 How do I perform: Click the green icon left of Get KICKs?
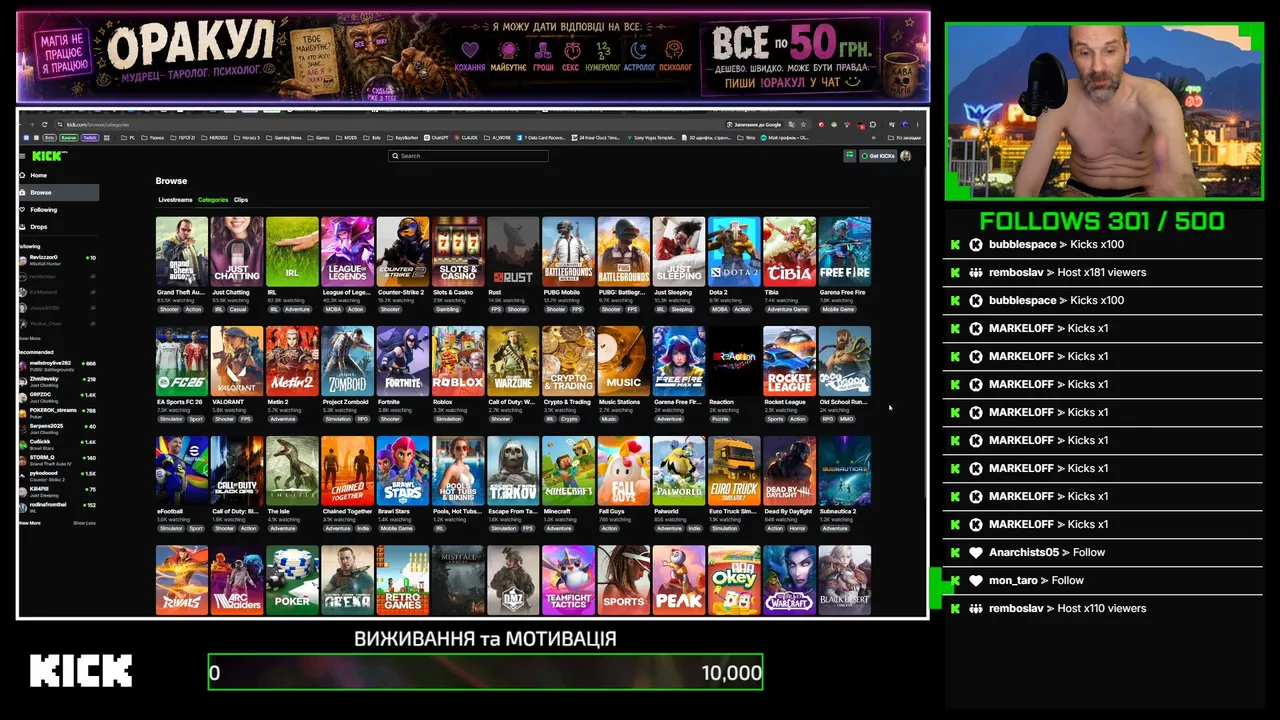[849, 156]
